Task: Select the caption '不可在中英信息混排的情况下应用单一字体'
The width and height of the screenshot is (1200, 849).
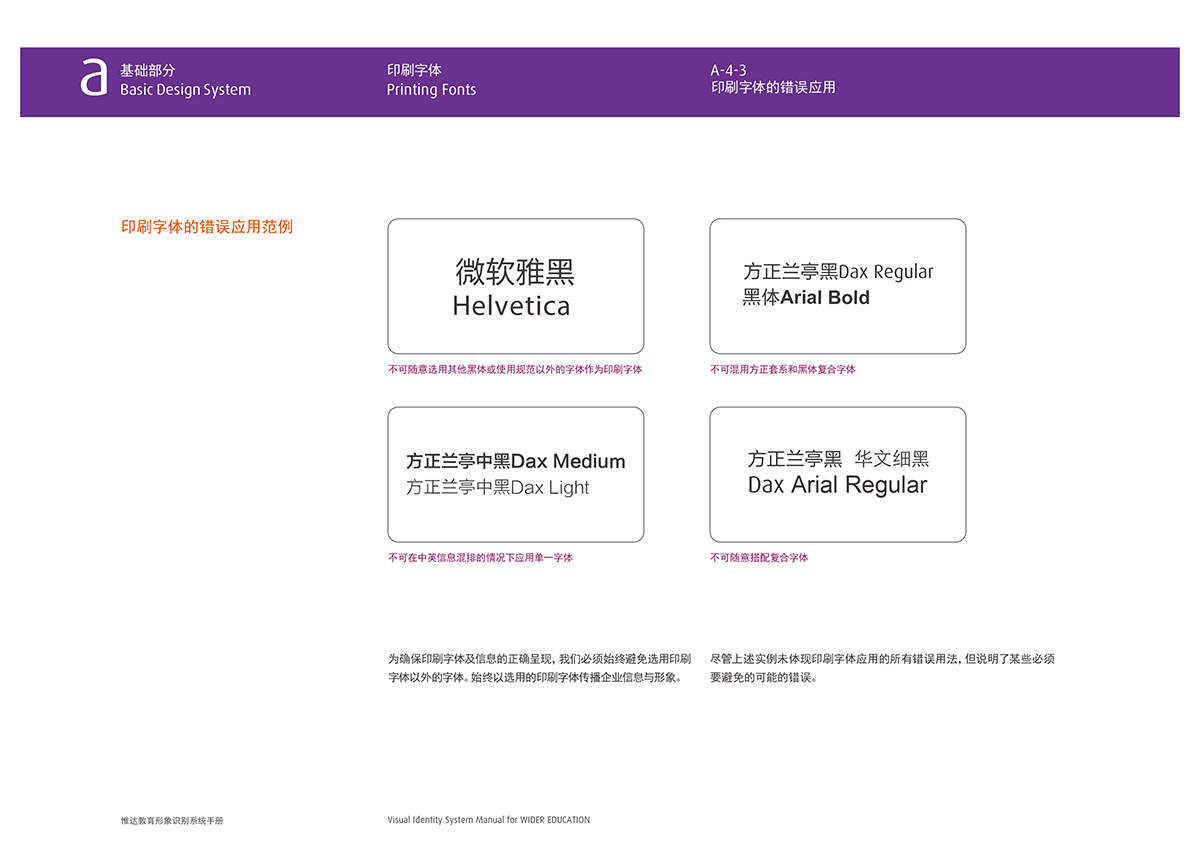Action: (480, 557)
